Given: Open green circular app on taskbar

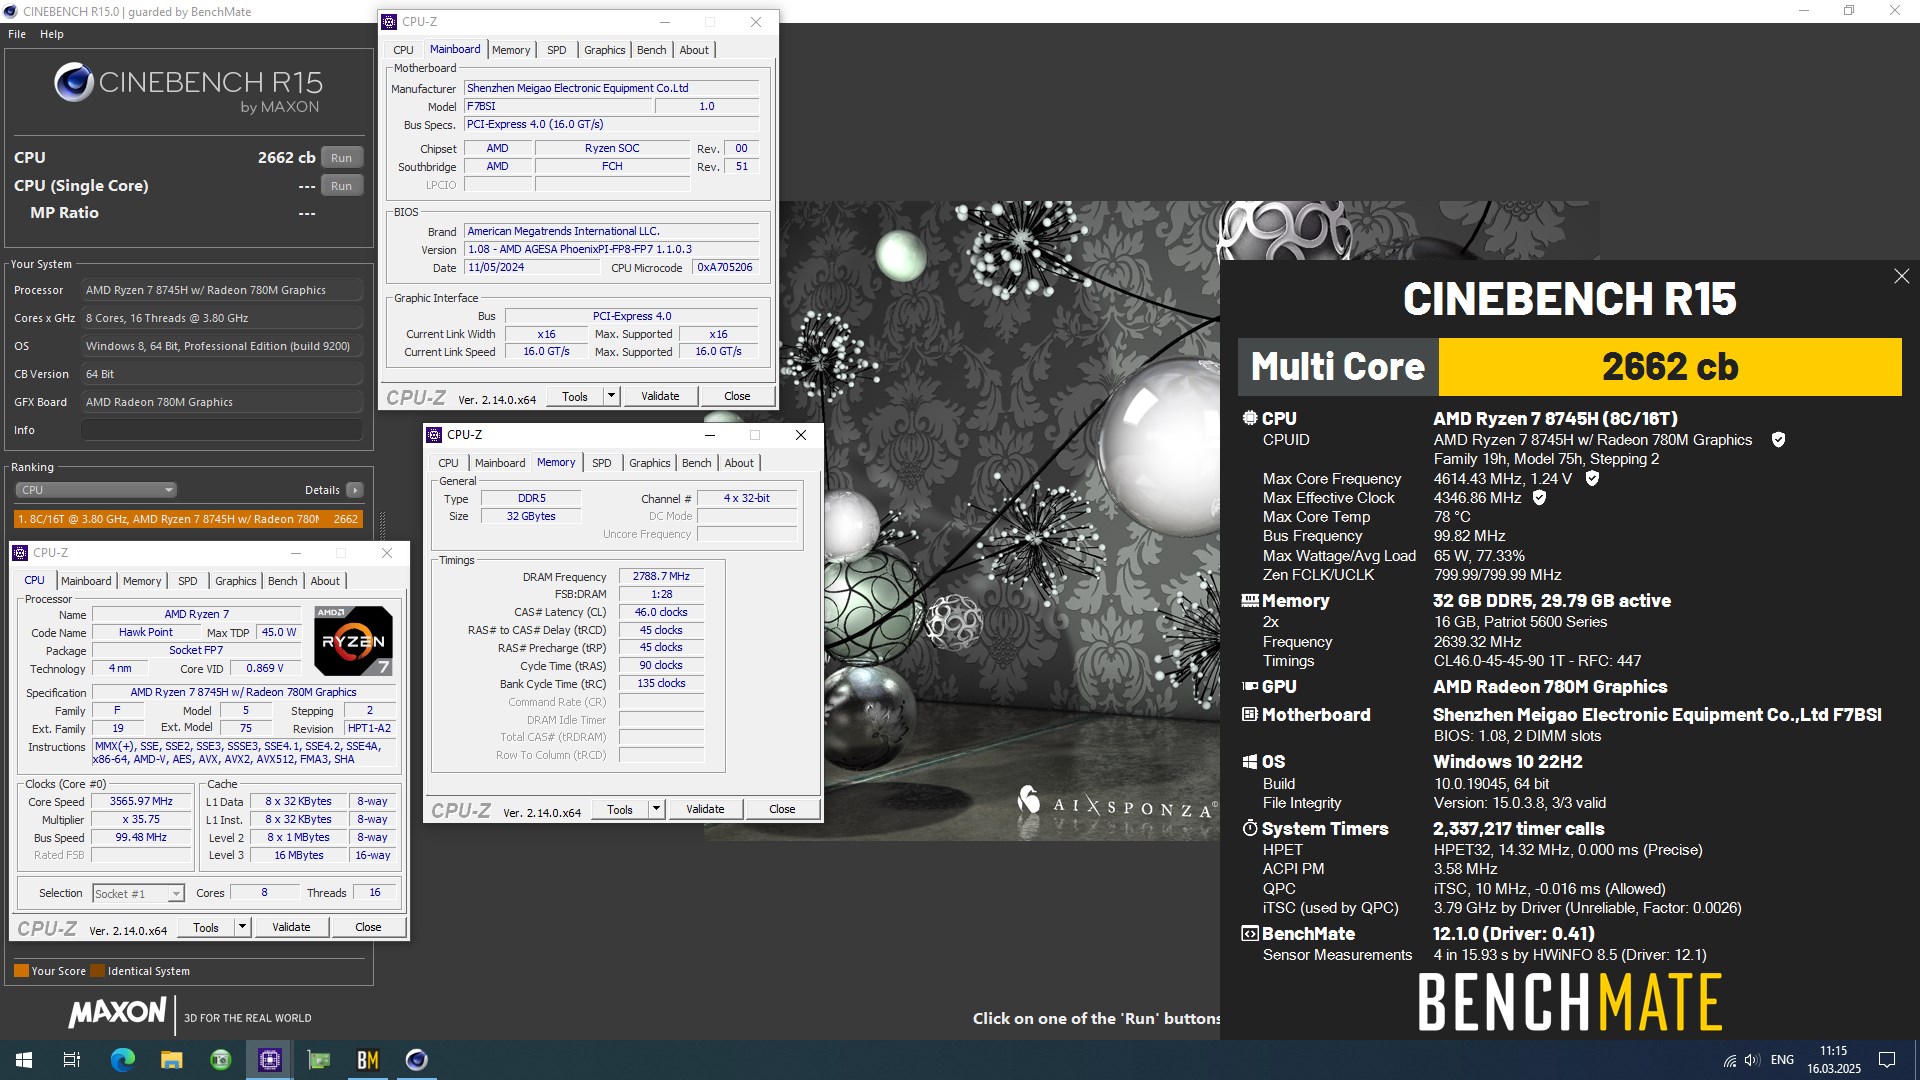Looking at the screenshot, I should (x=220, y=1060).
